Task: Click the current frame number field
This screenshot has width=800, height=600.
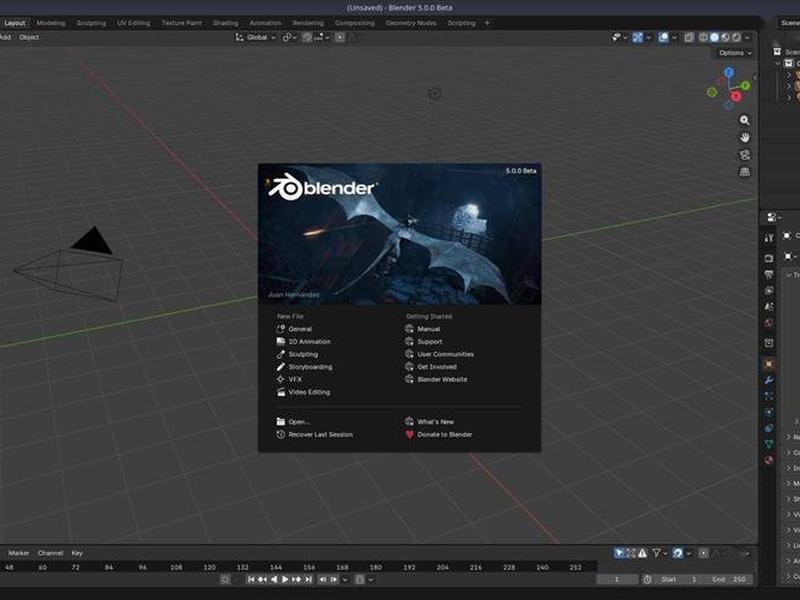Action: click(x=617, y=580)
